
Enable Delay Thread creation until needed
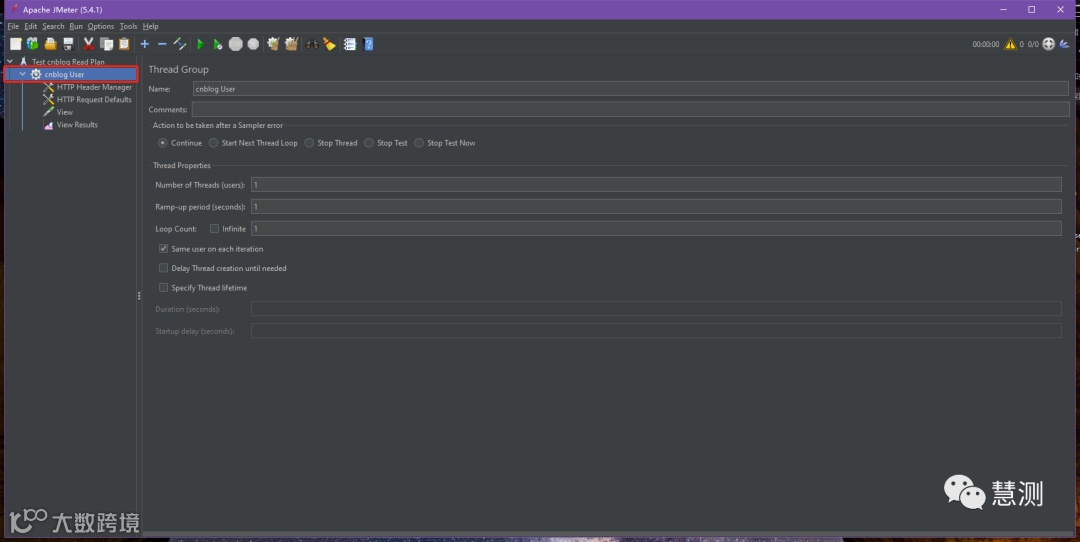[163, 268]
